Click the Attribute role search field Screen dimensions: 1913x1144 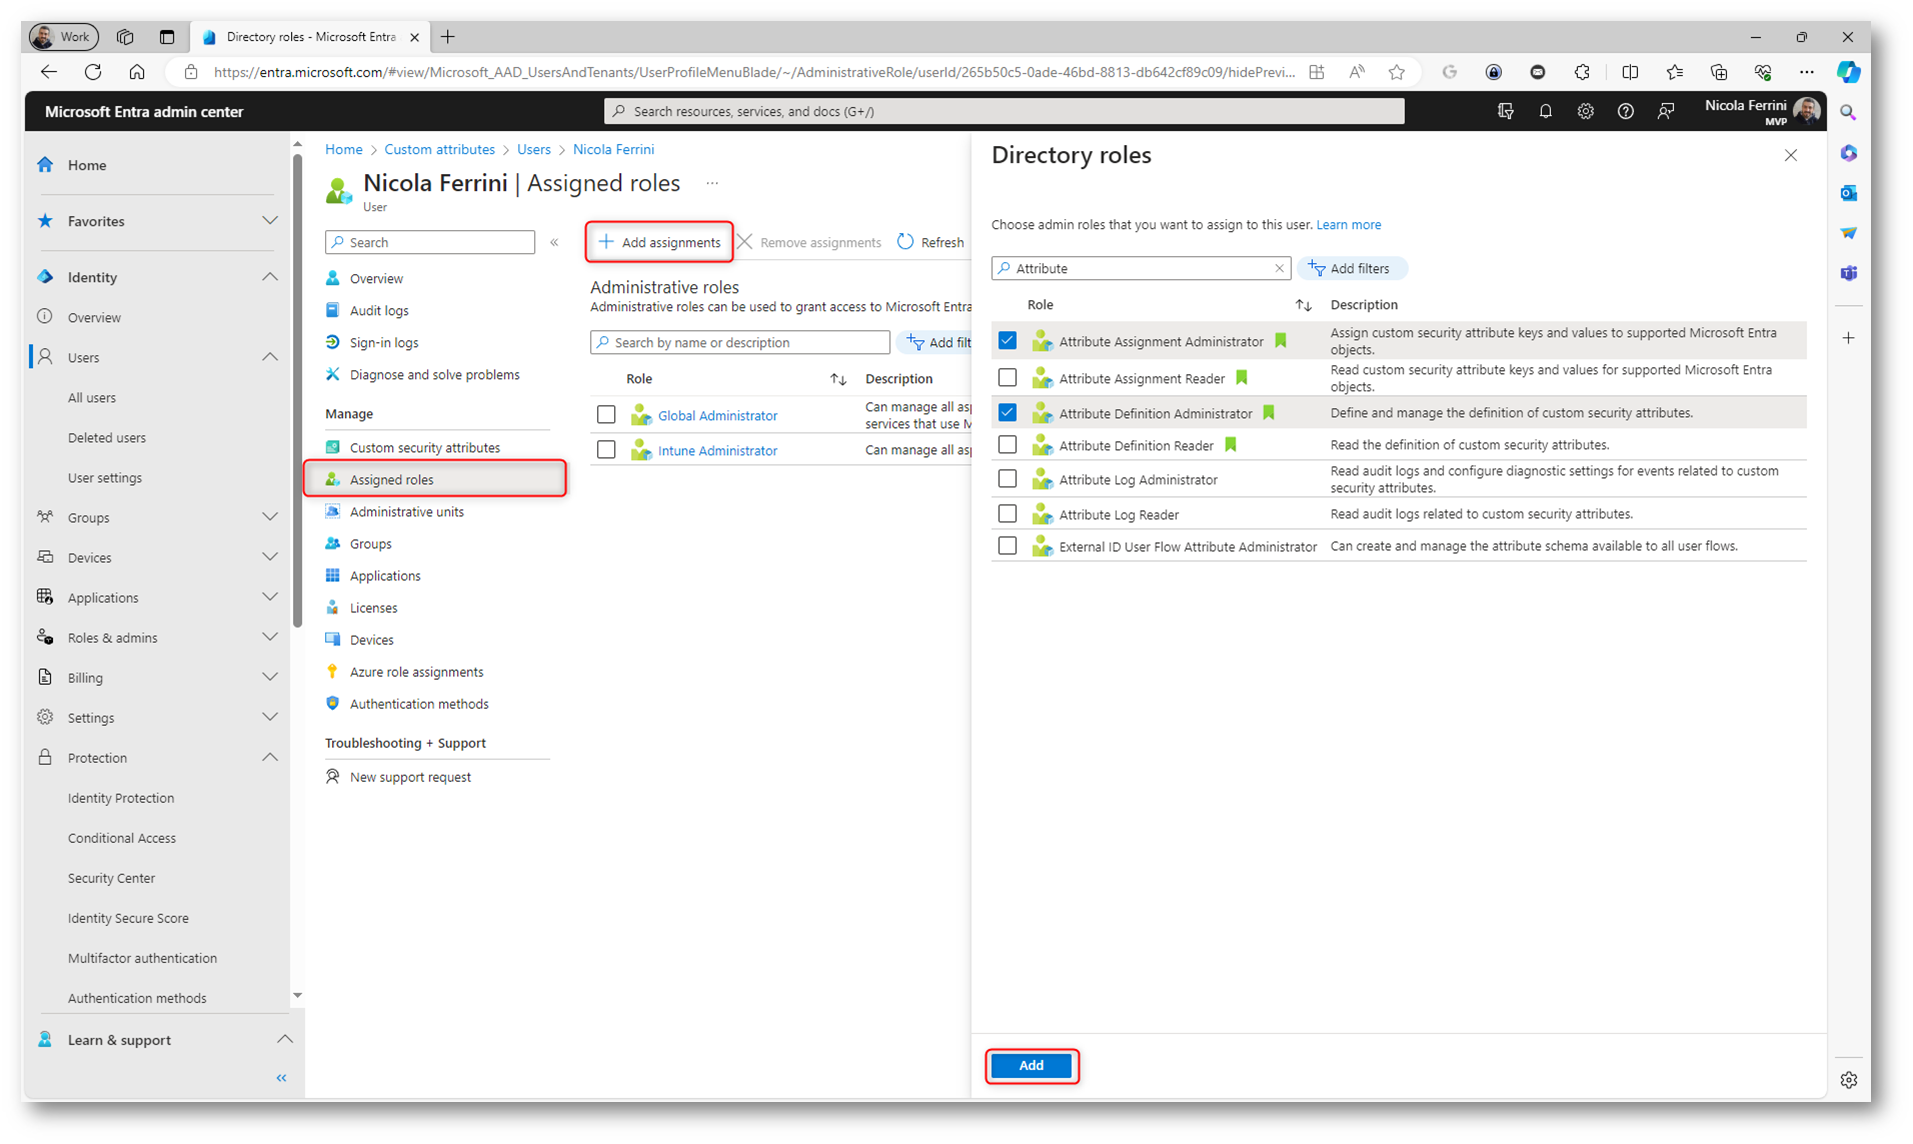pyautogui.click(x=1140, y=268)
